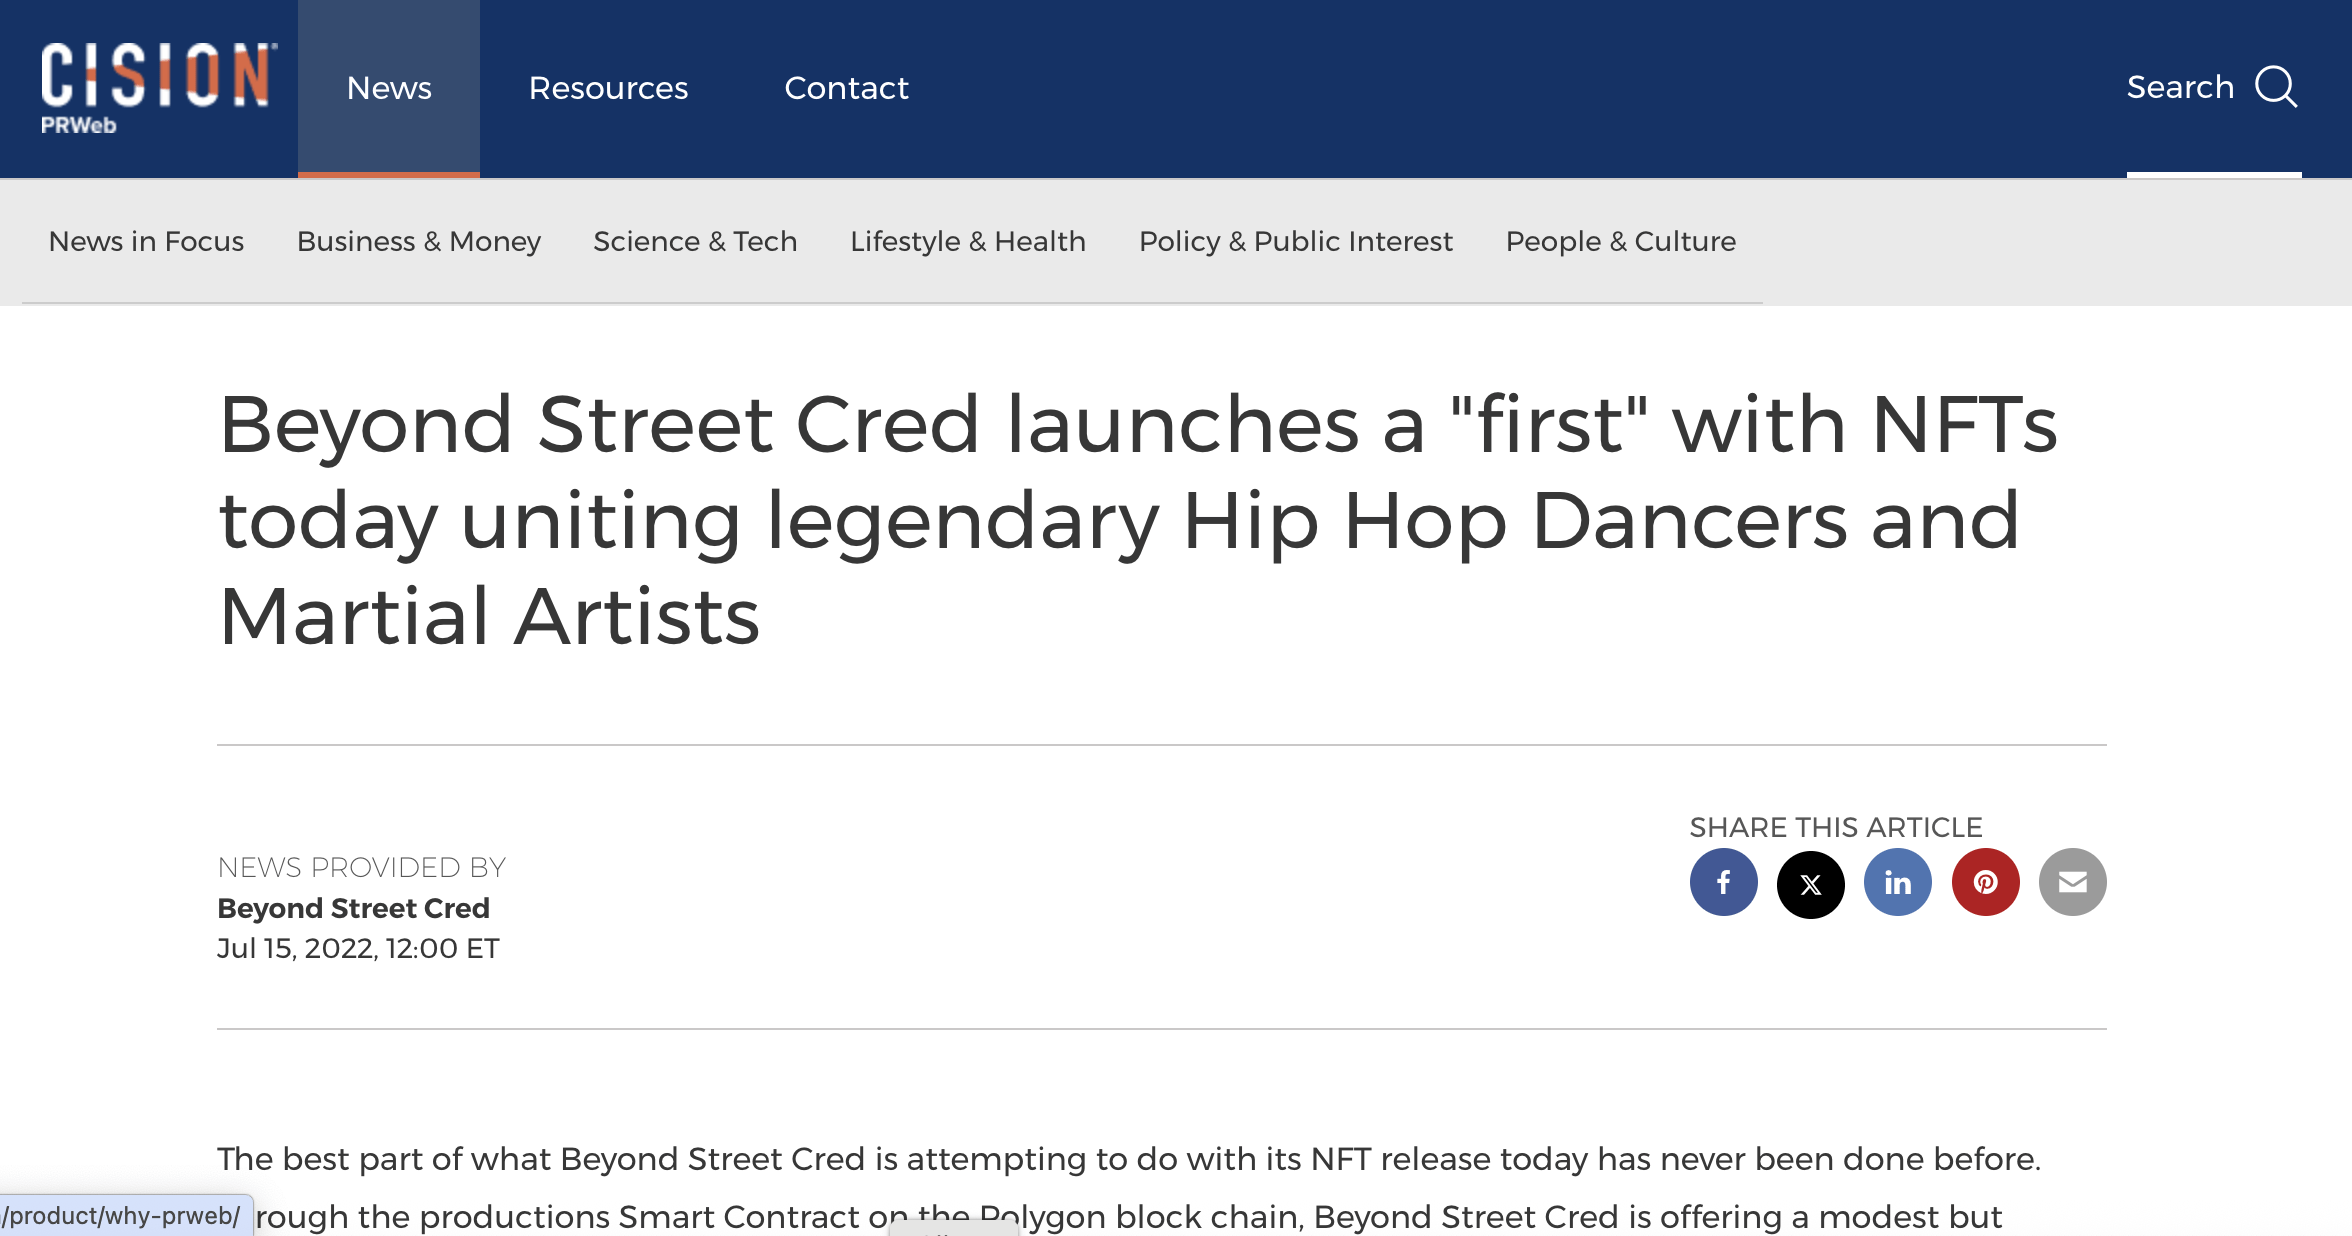Share article on Pinterest icon
2352x1236 pixels.
(x=1985, y=883)
